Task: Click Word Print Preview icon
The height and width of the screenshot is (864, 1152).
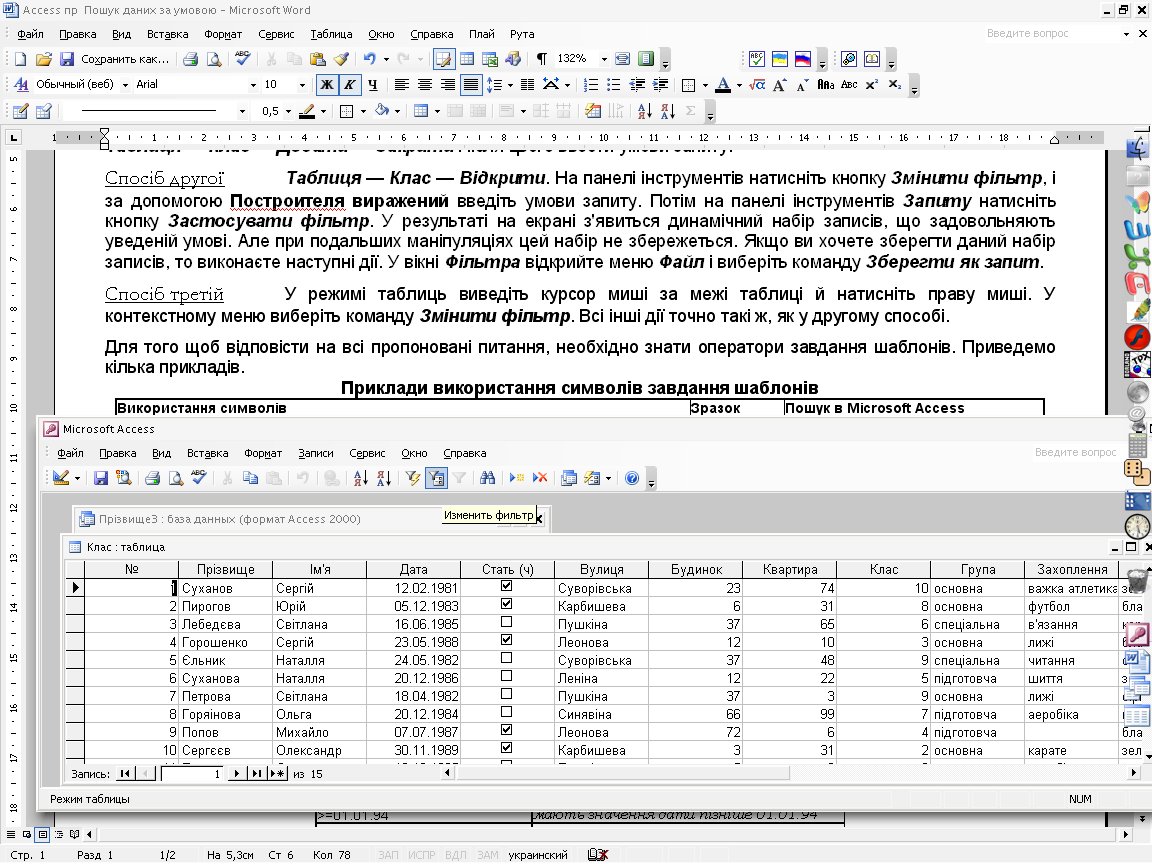Action: coord(214,59)
